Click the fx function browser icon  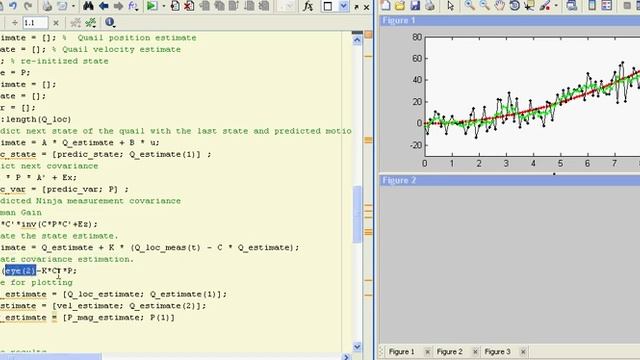[308, 6]
